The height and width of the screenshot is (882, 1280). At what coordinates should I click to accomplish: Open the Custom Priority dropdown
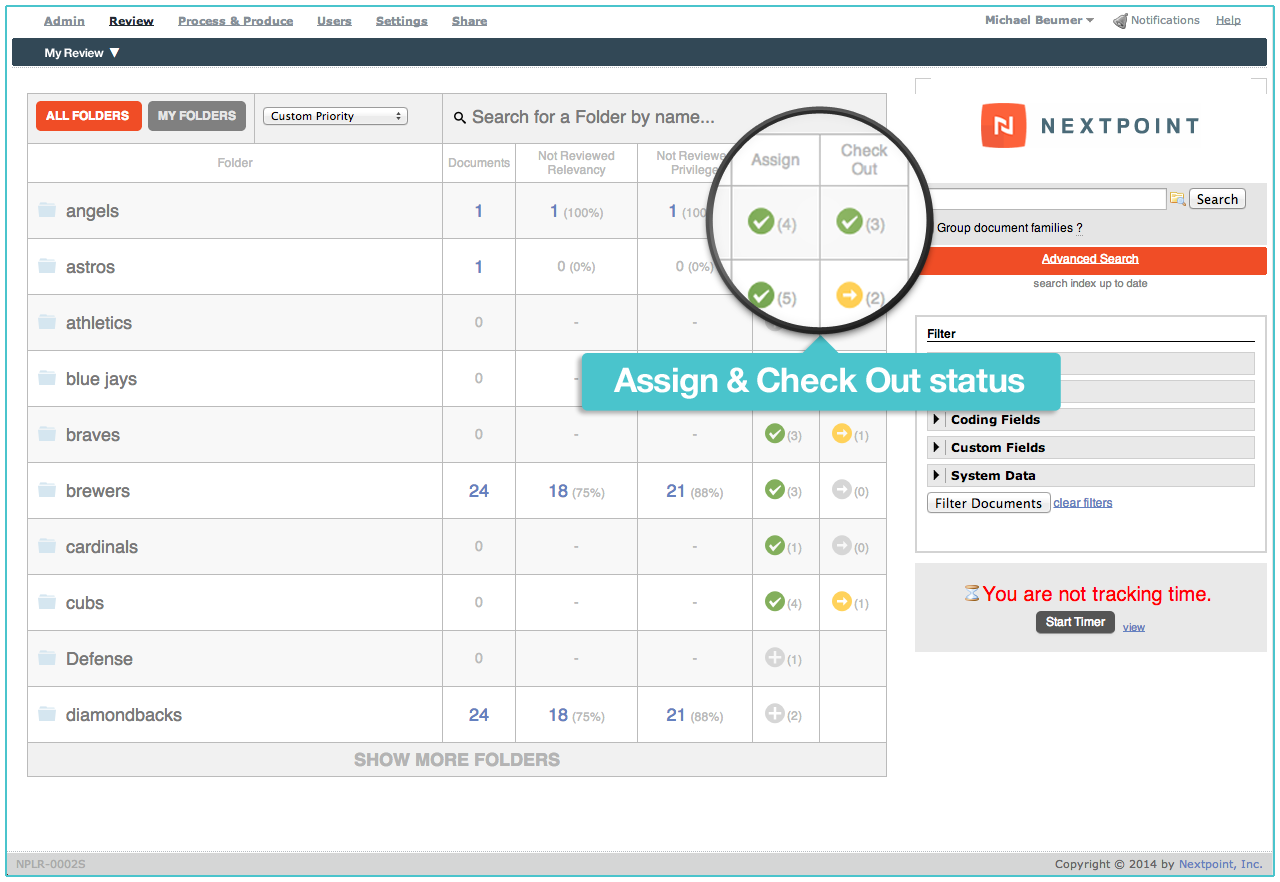pos(335,115)
